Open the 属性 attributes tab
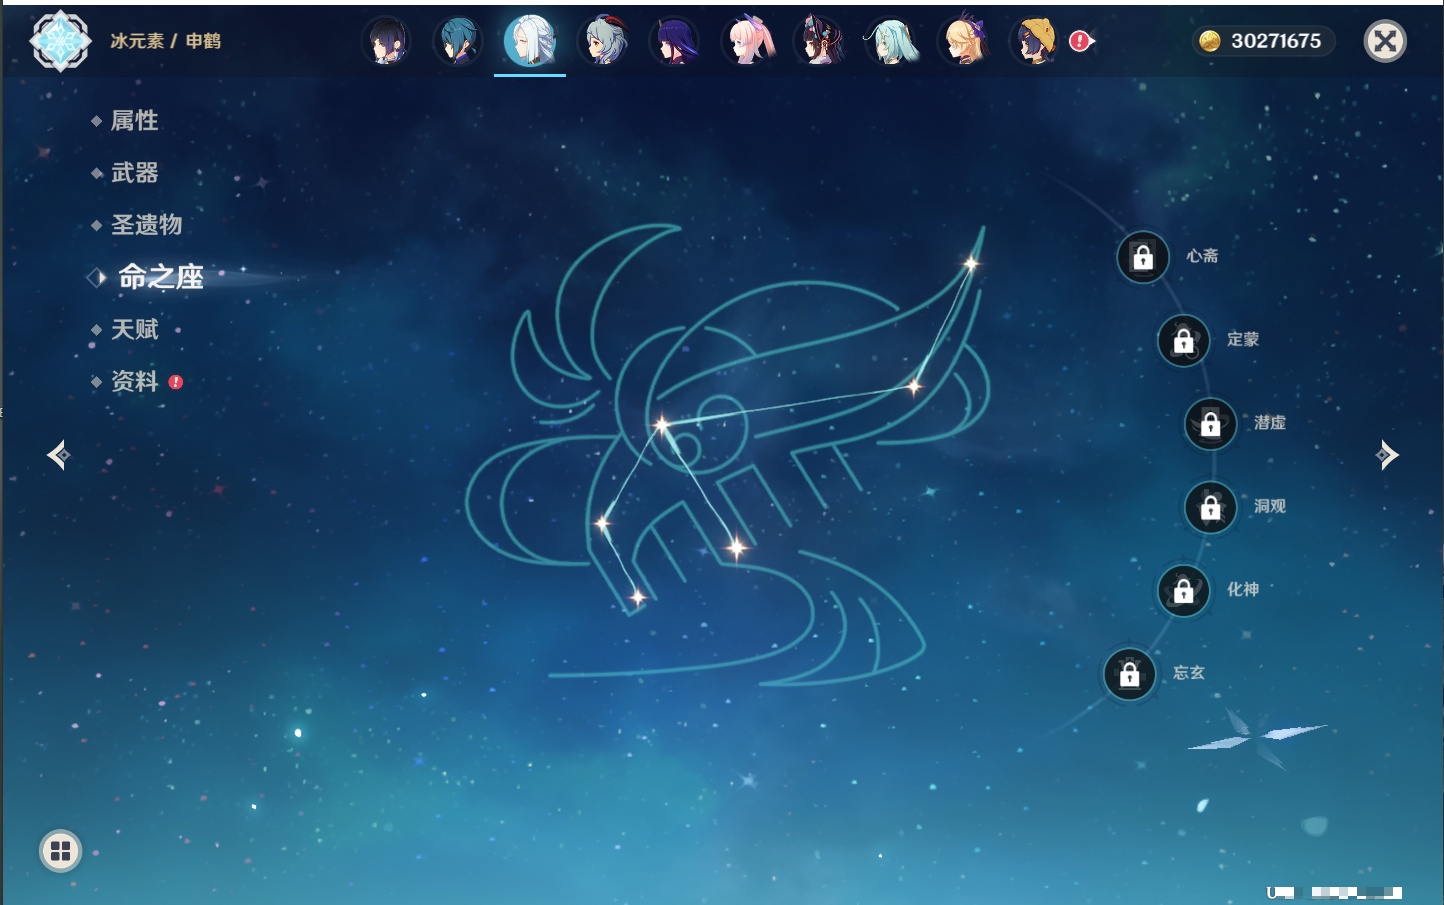 134,121
